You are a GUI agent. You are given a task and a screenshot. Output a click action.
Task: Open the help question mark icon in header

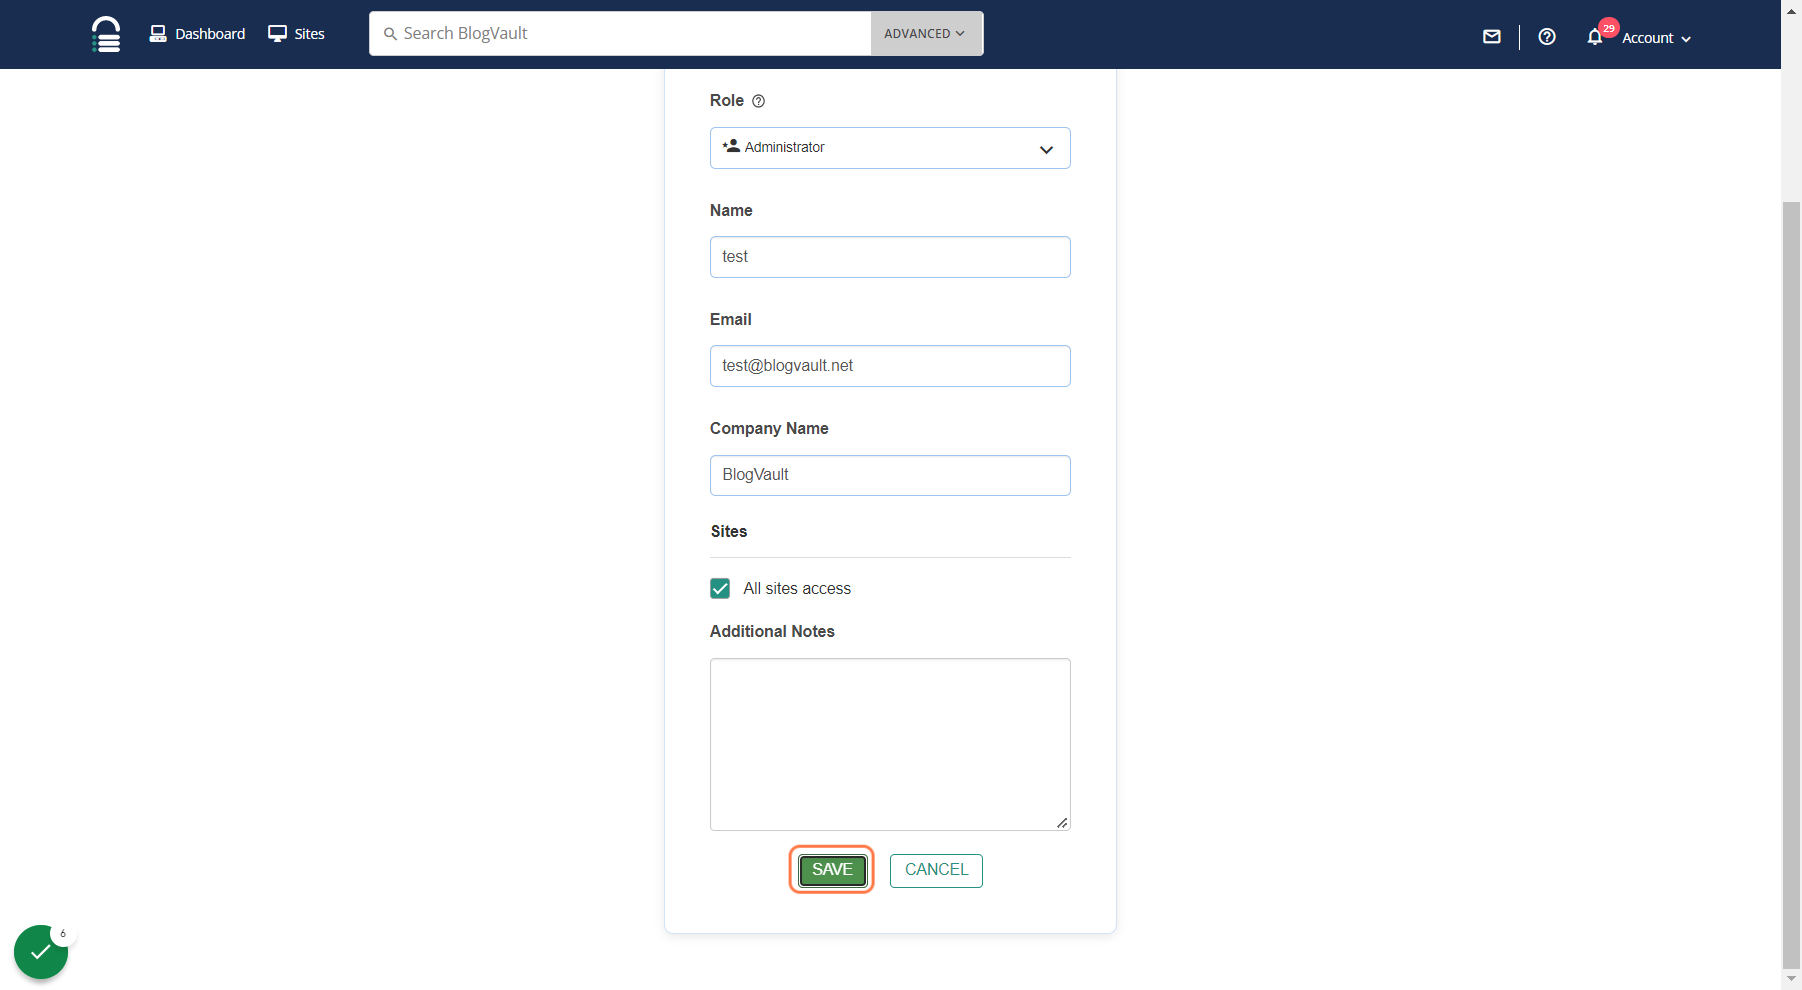click(x=1546, y=37)
